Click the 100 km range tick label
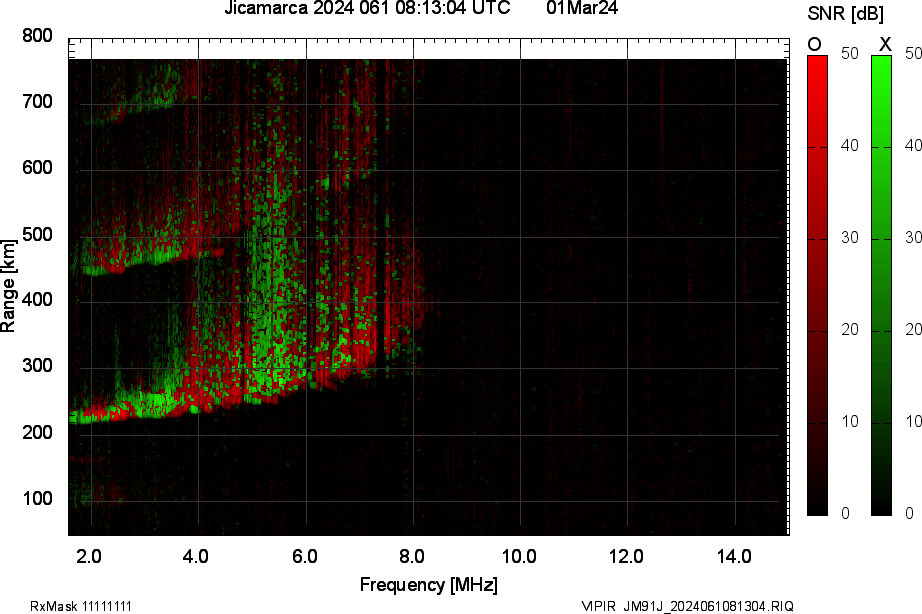Screen dimensions: 922x614 (x=37, y=500)
